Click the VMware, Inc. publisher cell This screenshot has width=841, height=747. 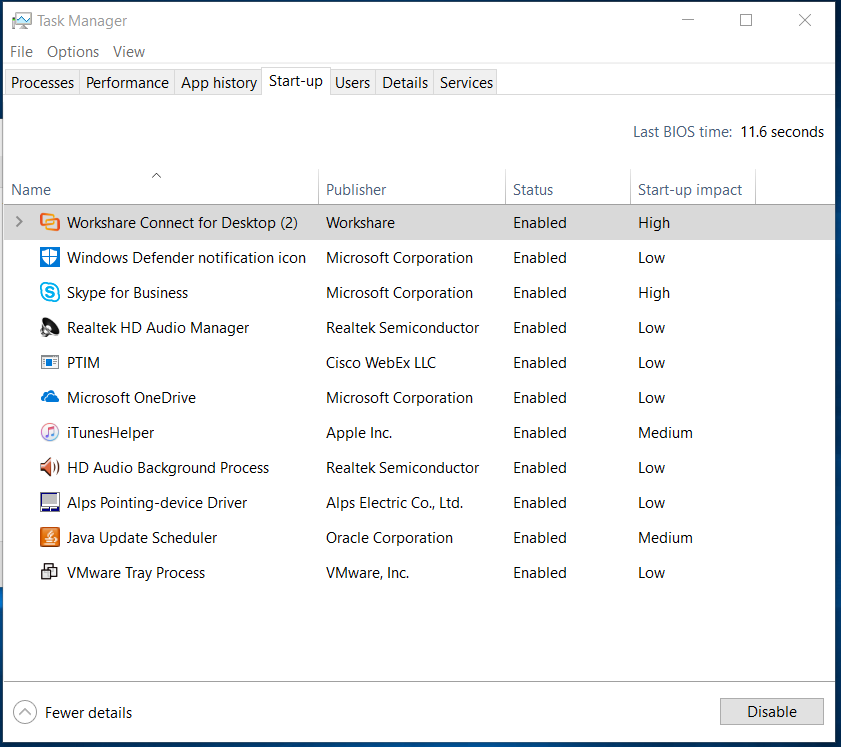[367, 572]
